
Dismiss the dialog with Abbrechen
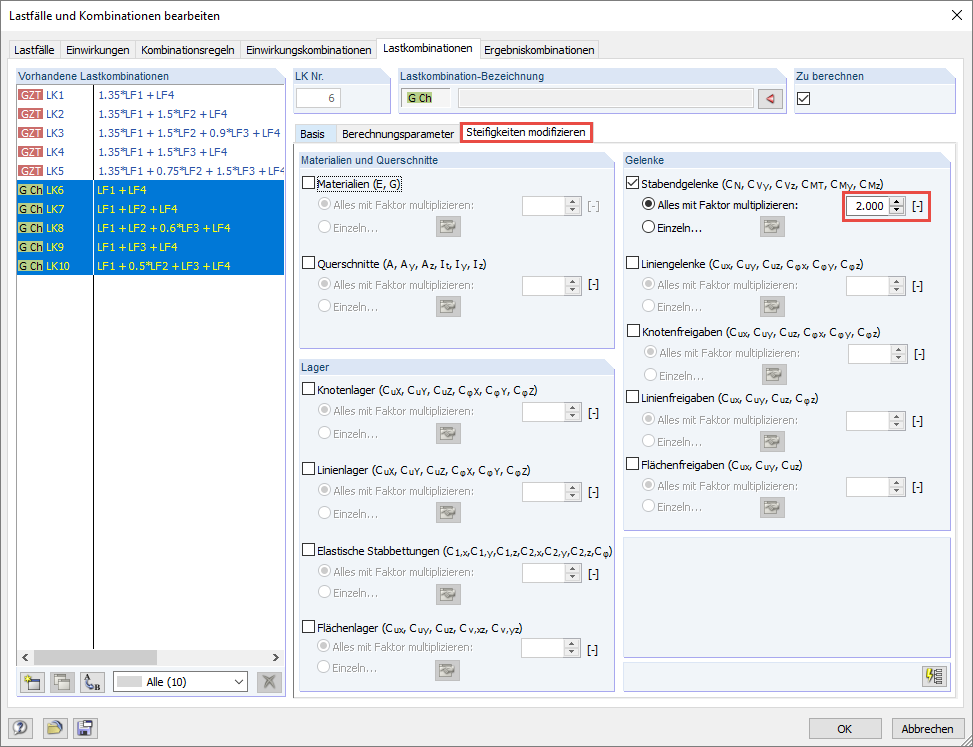click(927, 728)
